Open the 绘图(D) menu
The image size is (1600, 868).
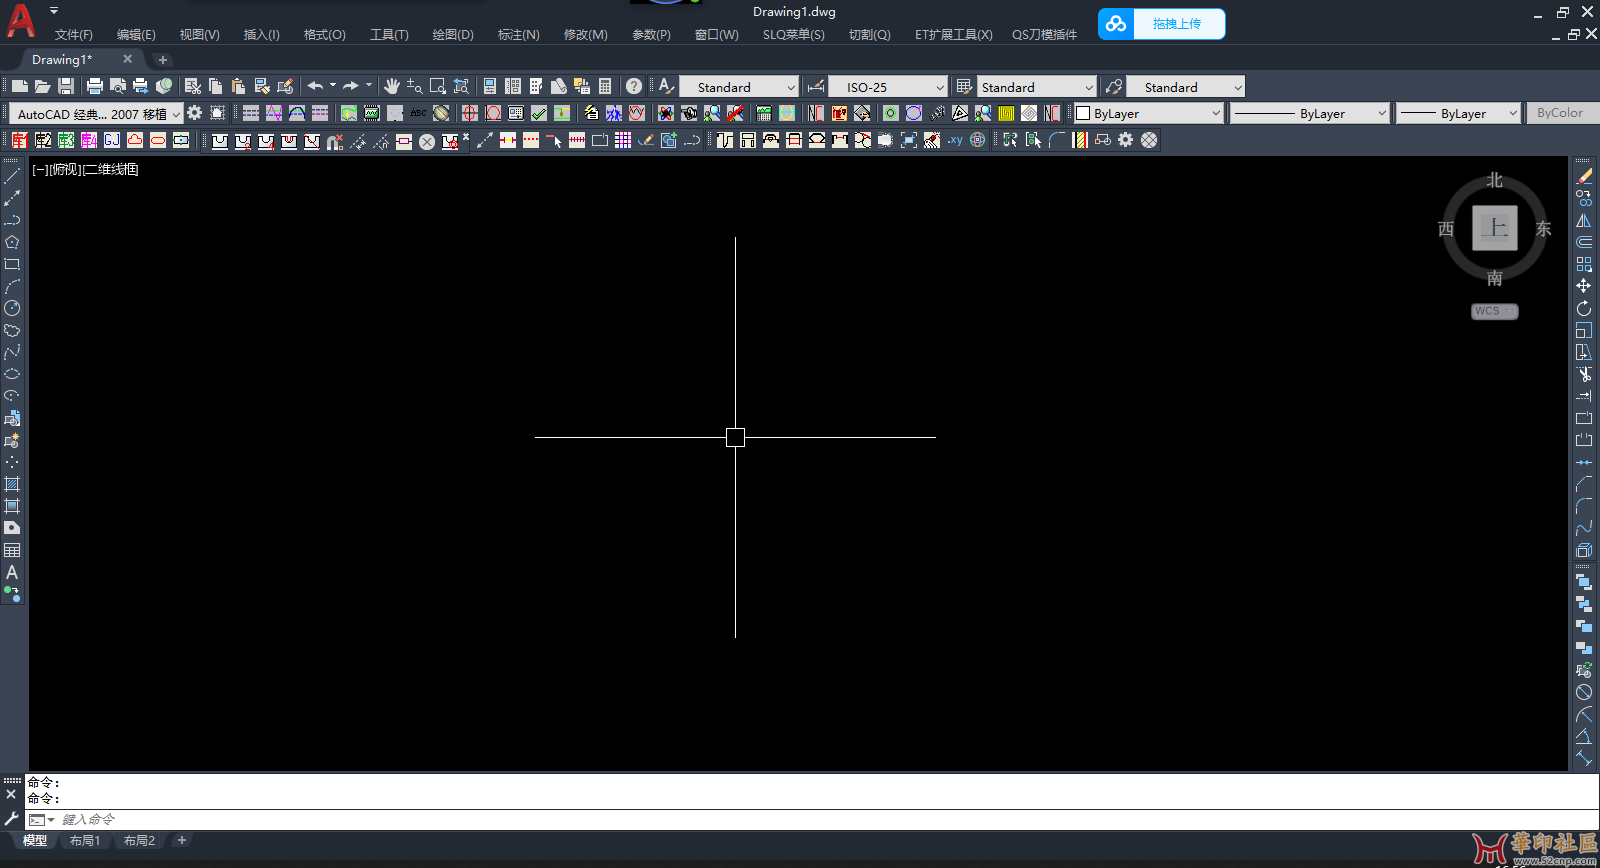(x=453, y=35)
